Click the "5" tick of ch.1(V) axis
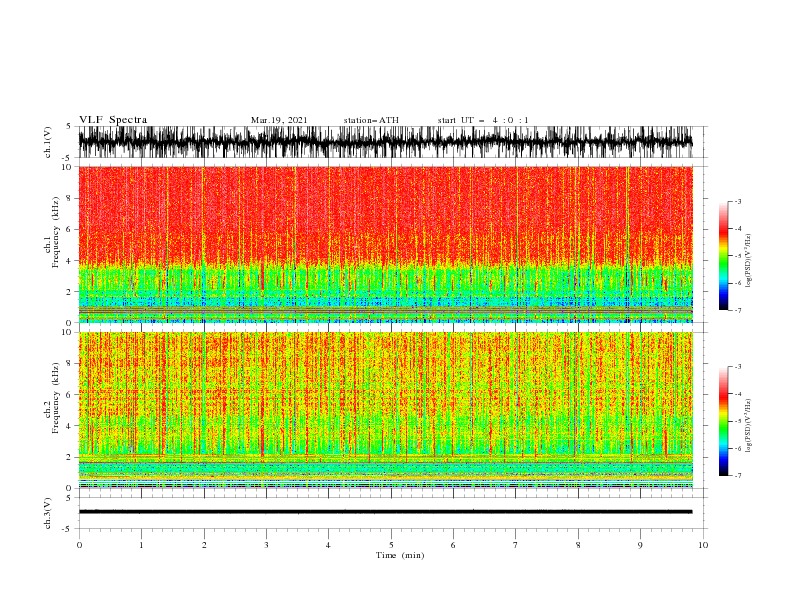The width and height of the screenshot is (792, 612). coord(69,126)
